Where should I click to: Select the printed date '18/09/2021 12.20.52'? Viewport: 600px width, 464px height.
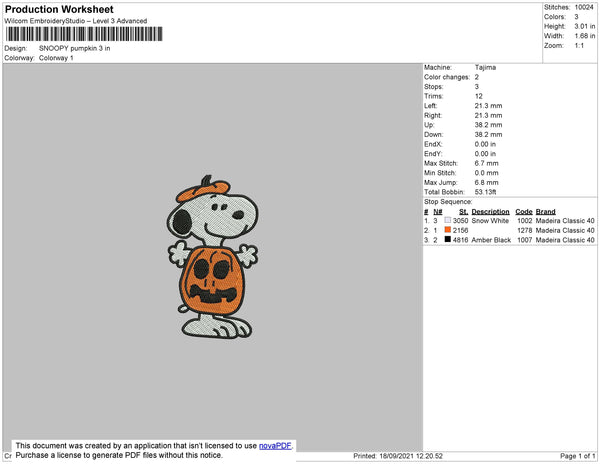(411, 456)
